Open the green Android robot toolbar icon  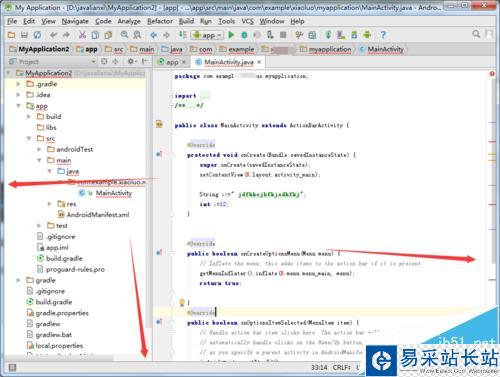coord(367,35)
